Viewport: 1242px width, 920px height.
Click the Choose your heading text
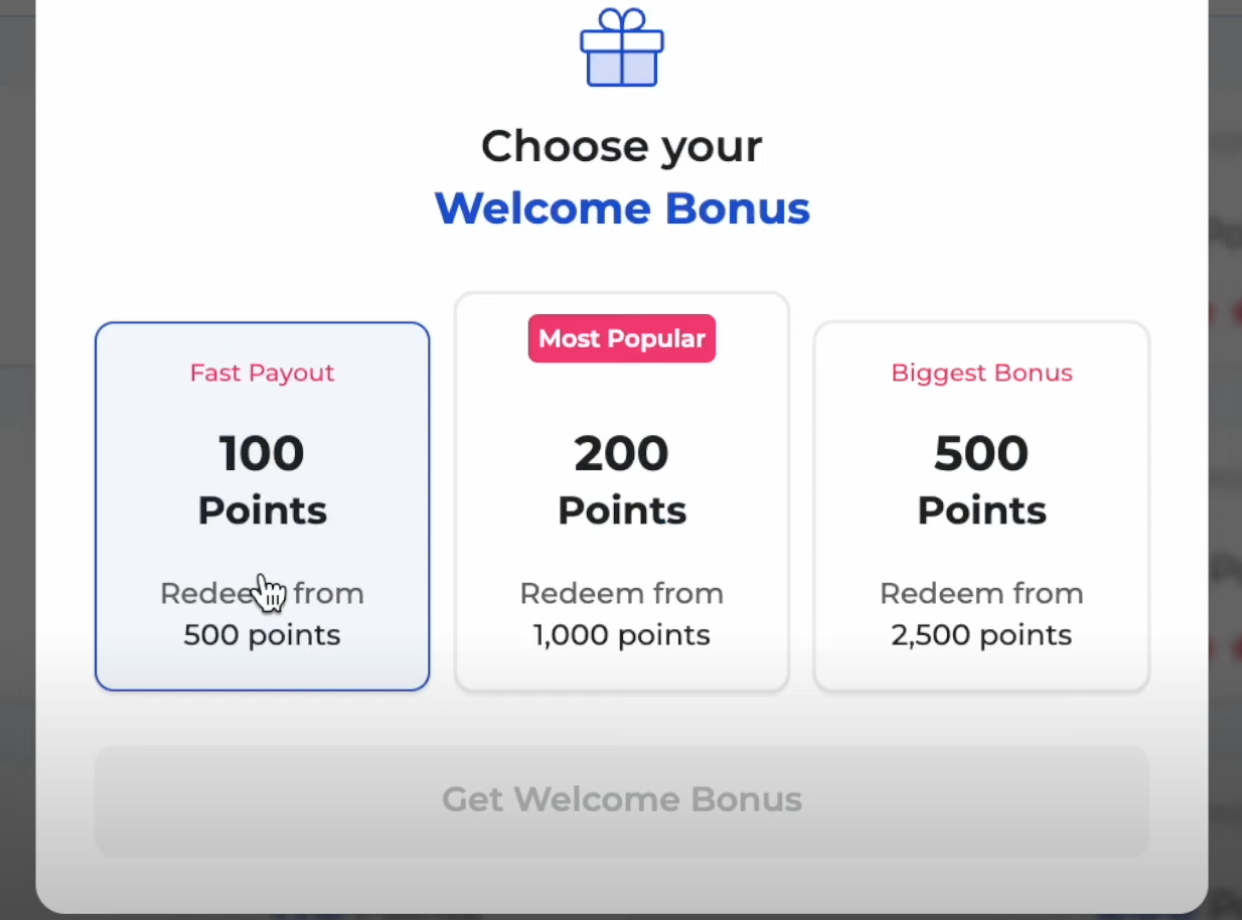[622, 146]
